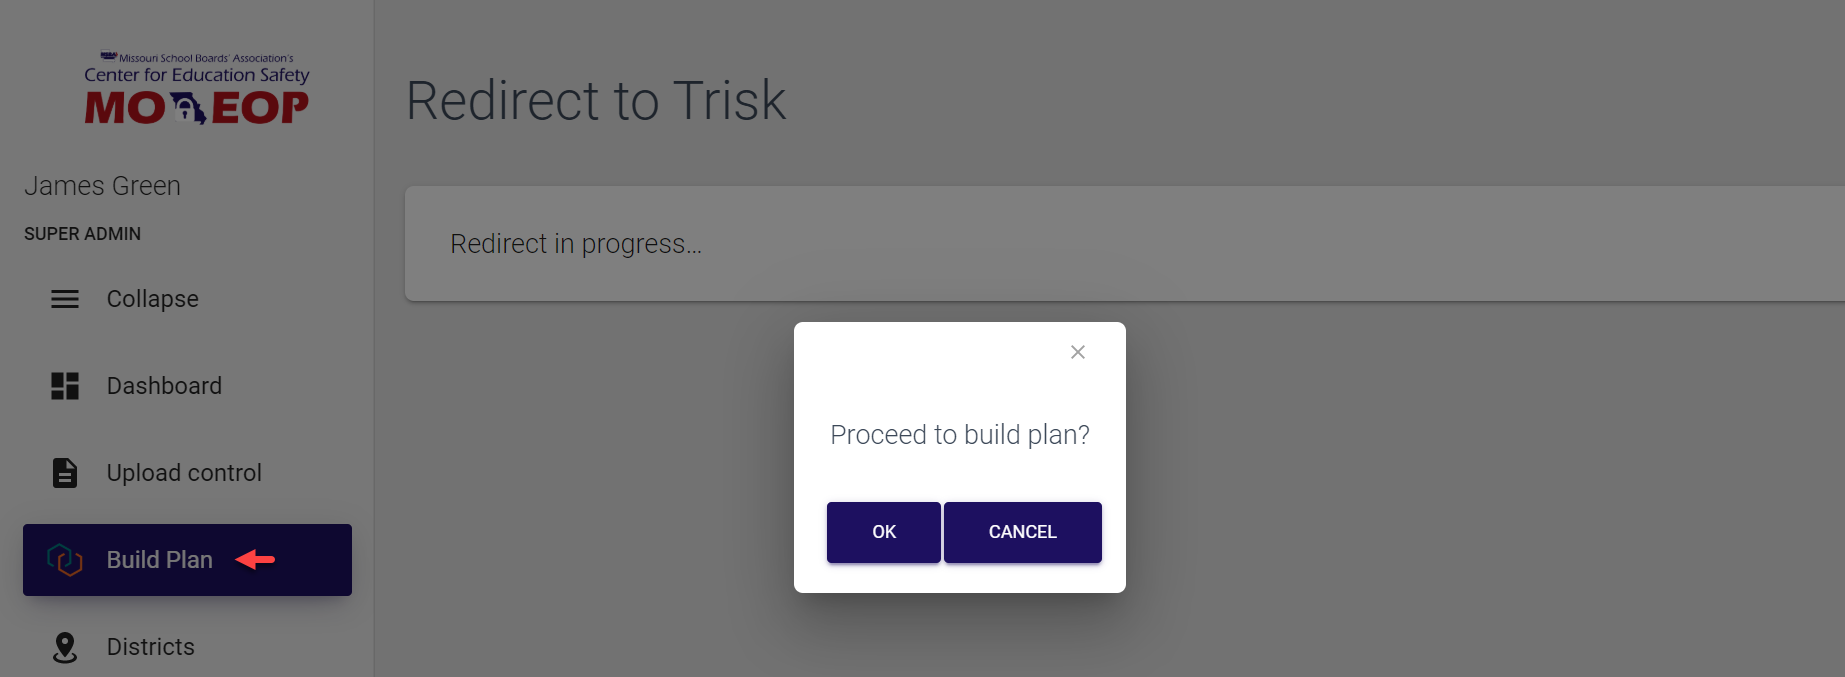Click the MO EOP logo
Image resolution: width=1845 pixels, height=677 pixels.
coord(197,90)
